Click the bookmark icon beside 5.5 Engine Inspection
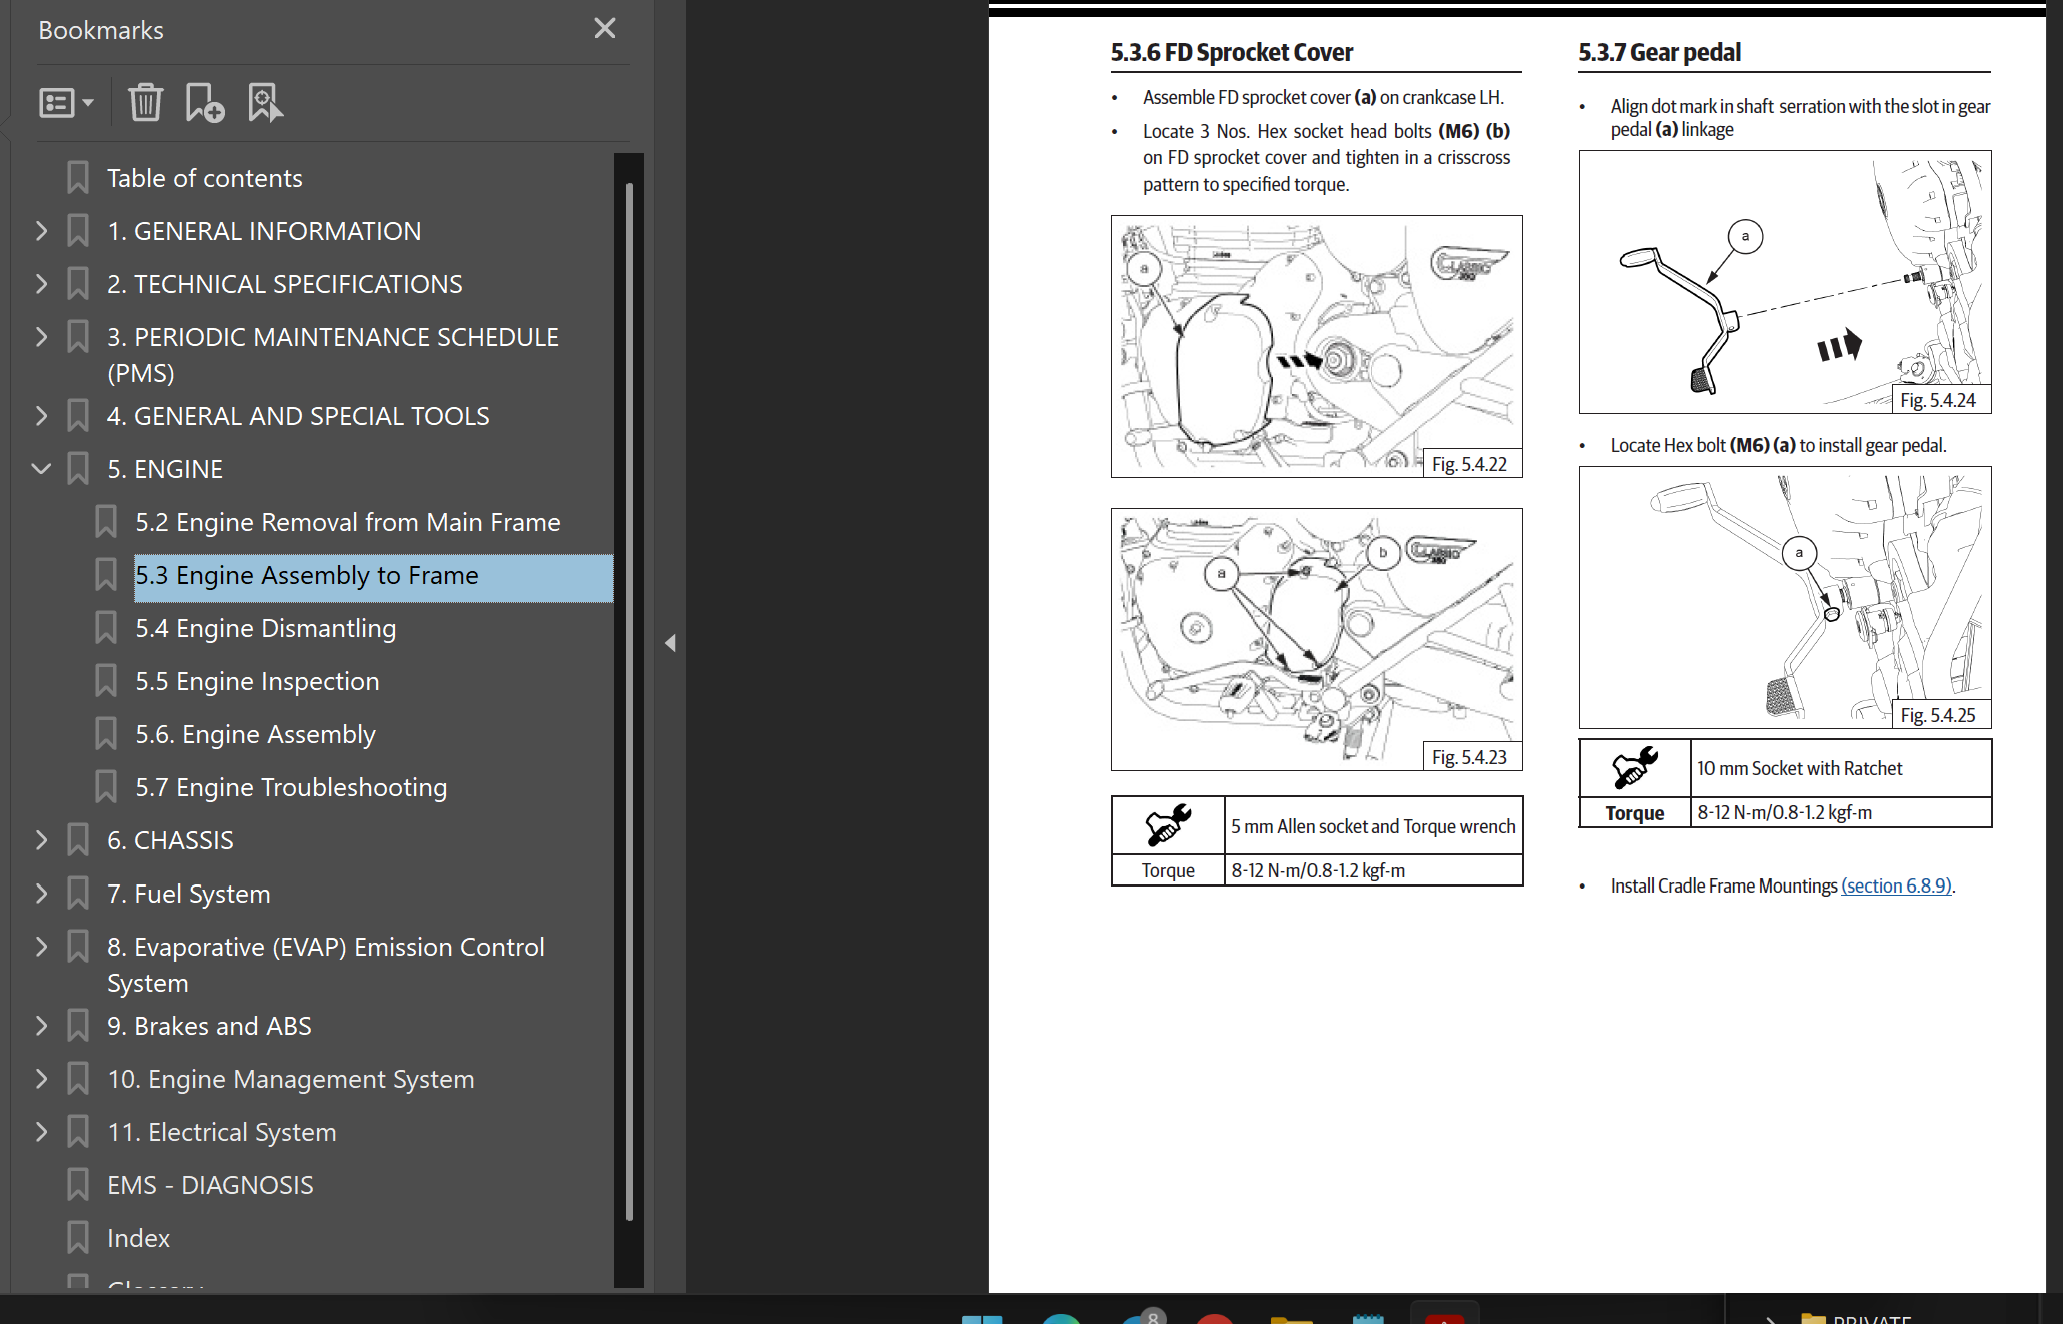Screen dimensions: 2063x1324 click(105, 681)
